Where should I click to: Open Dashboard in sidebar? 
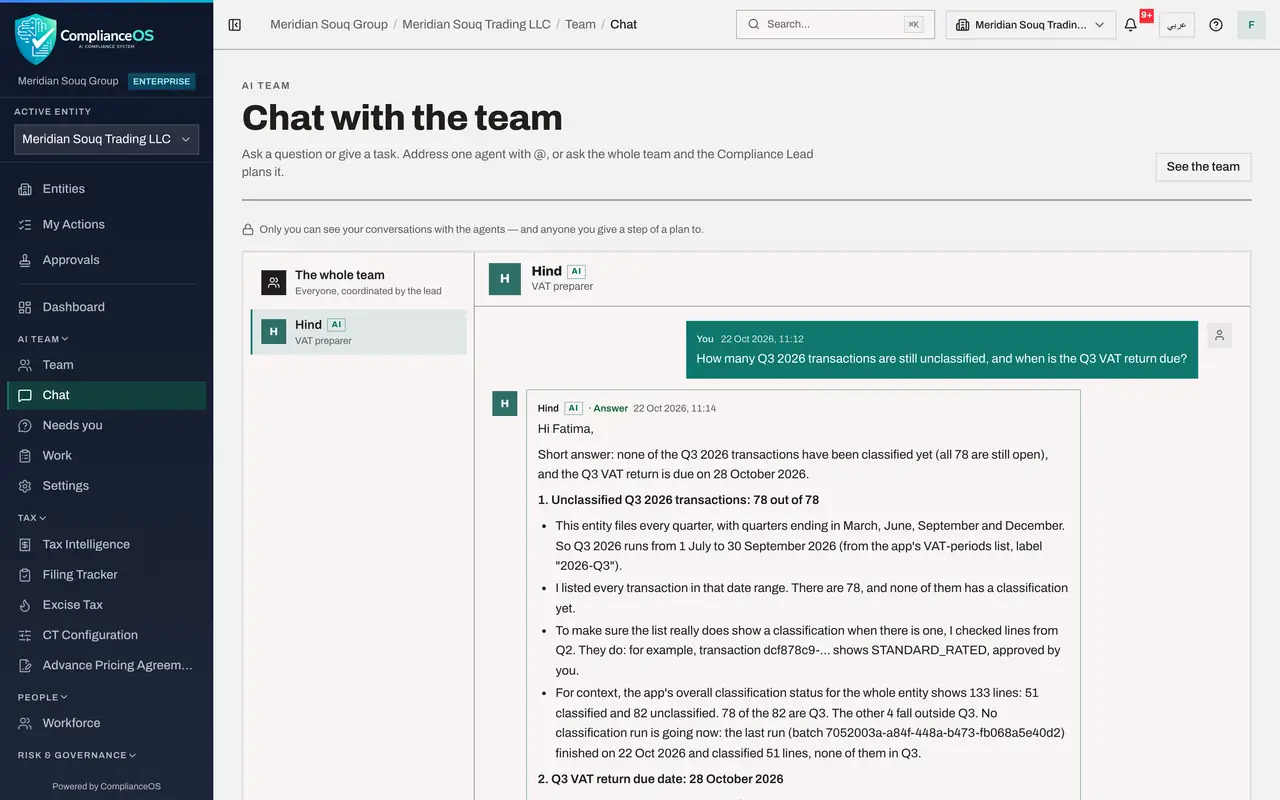(x=106, y=307)
